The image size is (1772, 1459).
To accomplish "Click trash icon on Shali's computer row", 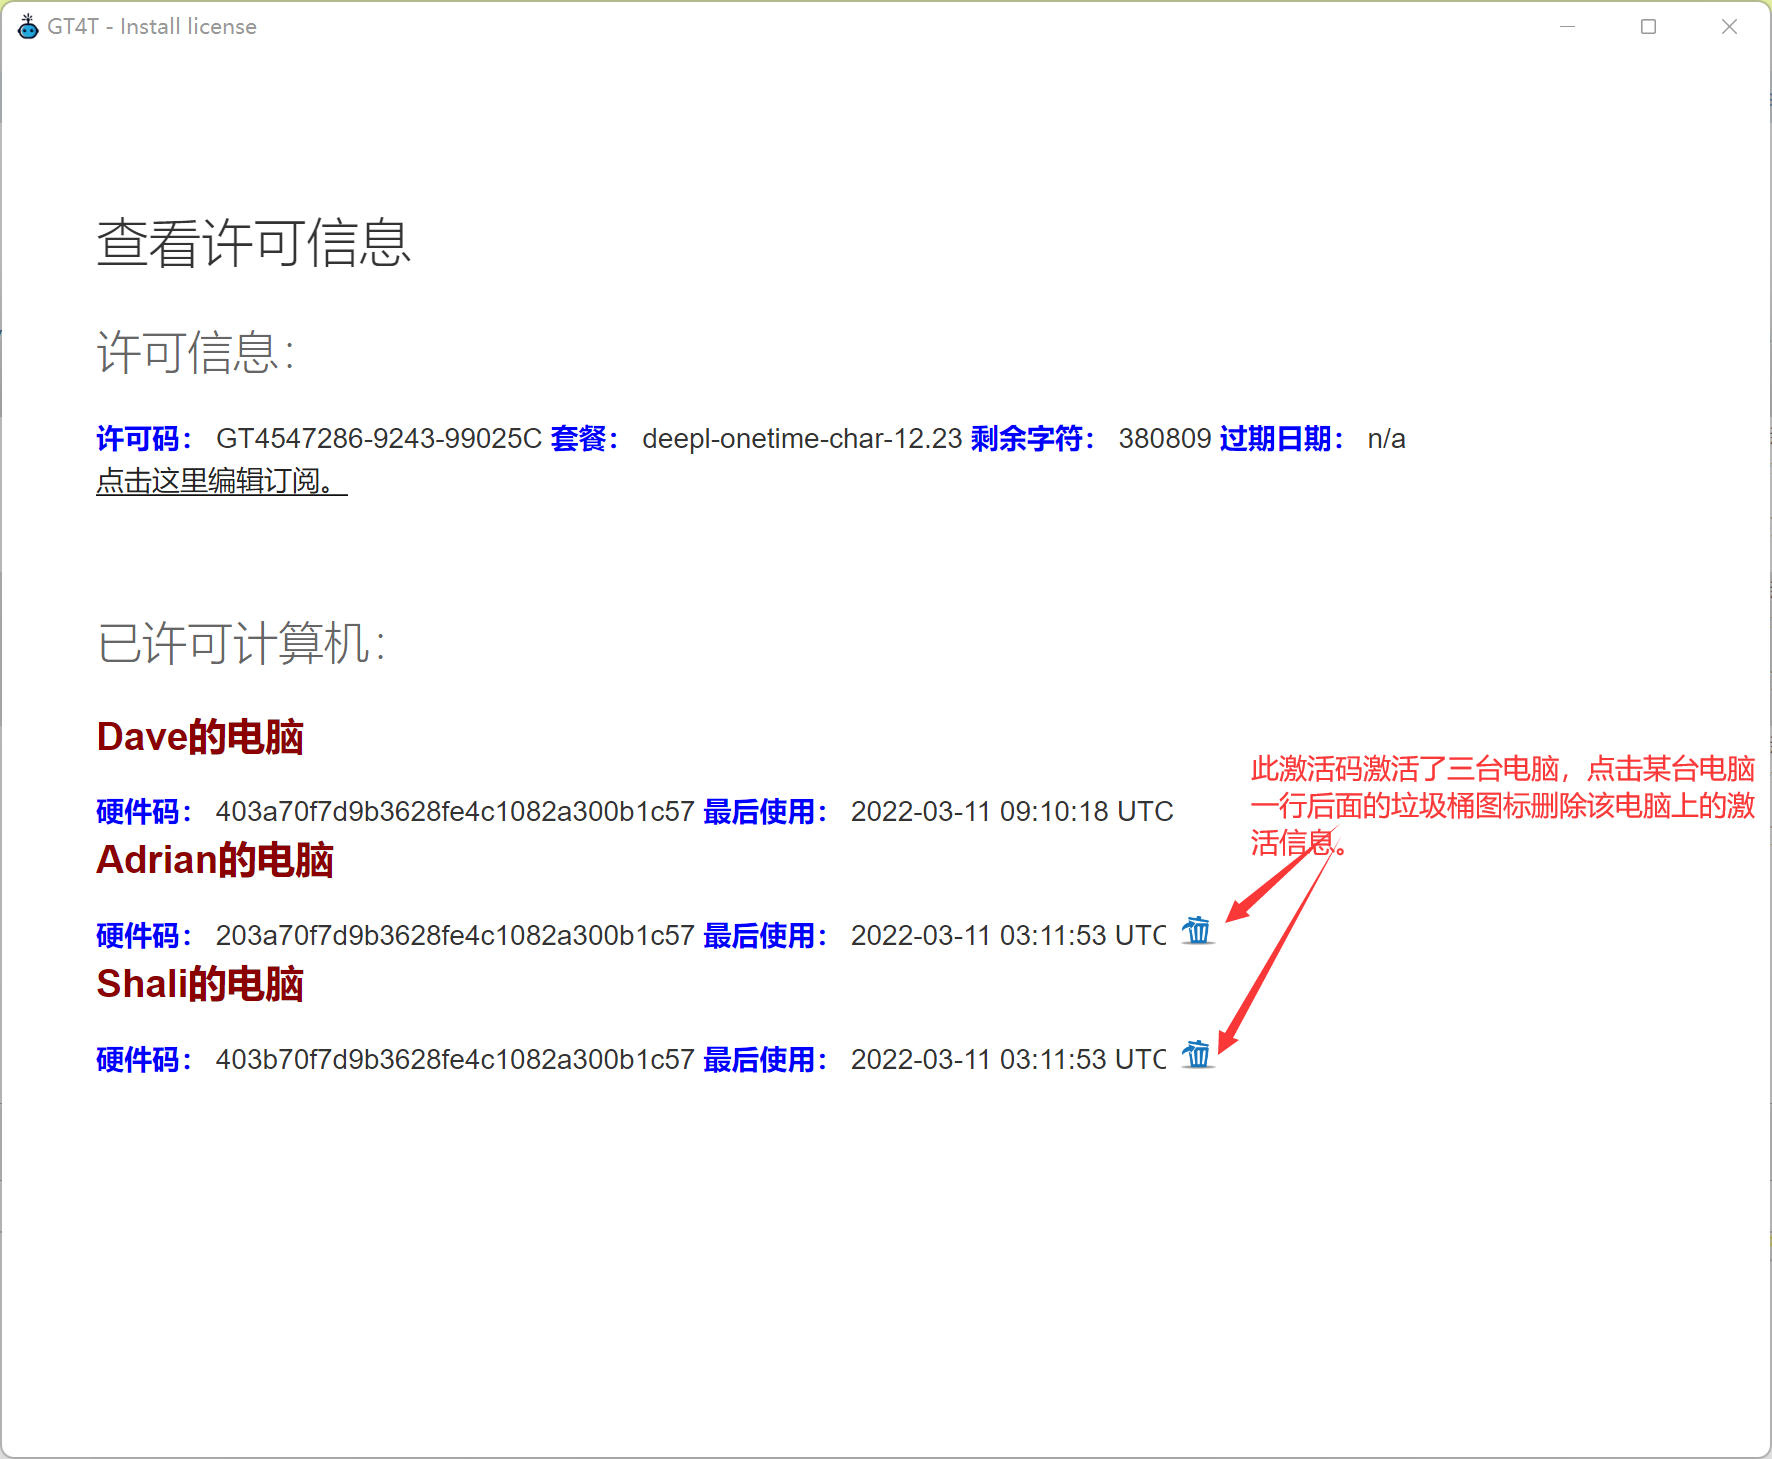I will (1196, 1055).
